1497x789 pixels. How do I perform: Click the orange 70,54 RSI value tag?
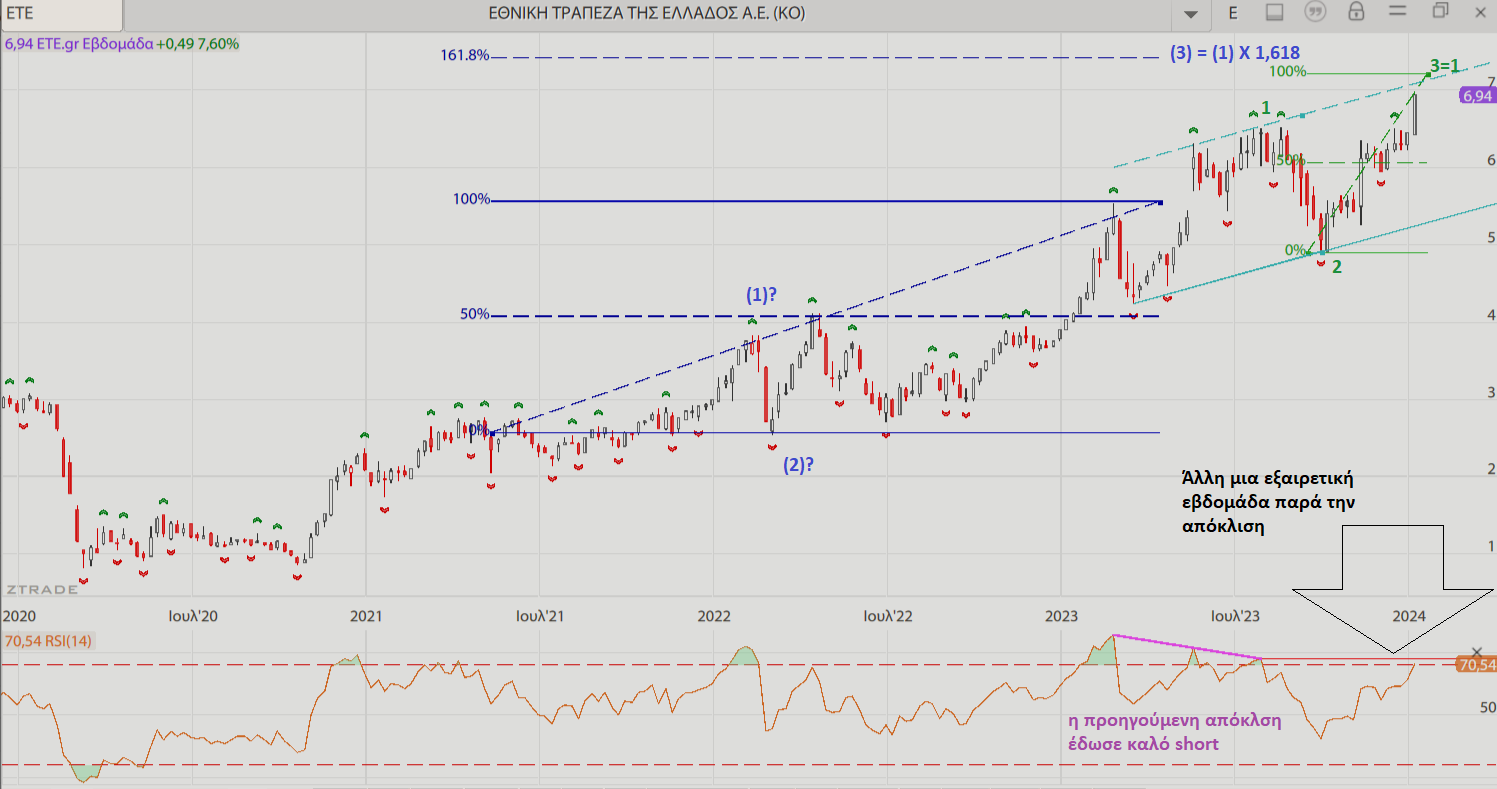coord(1477,664)
